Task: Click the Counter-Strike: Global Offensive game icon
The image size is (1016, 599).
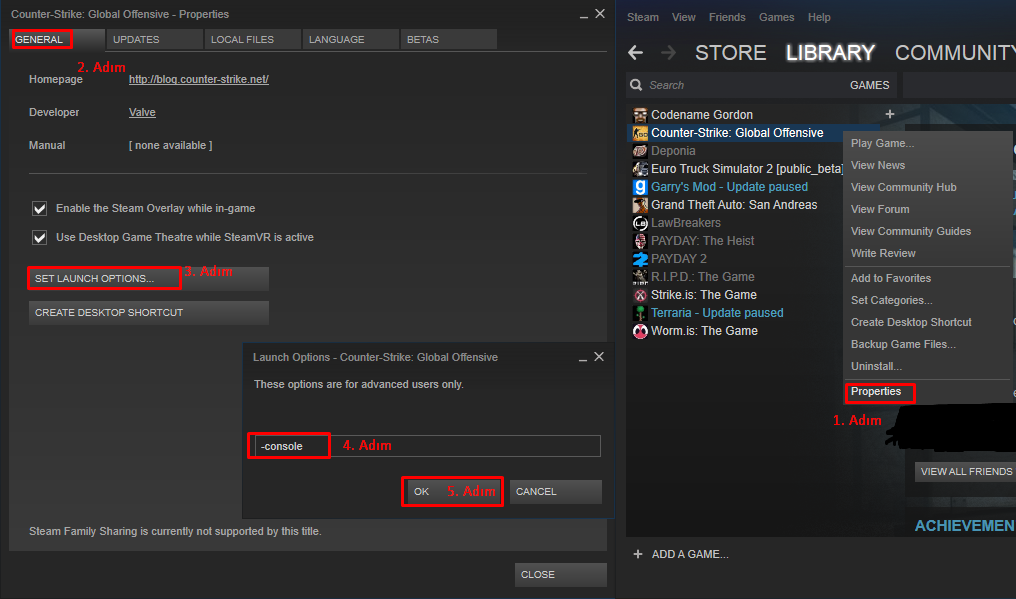Action: click(640, 133)
